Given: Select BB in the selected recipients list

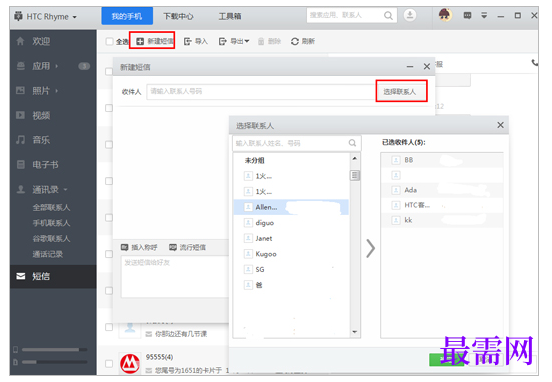Looking at the screenshot, I should point(442,160).
